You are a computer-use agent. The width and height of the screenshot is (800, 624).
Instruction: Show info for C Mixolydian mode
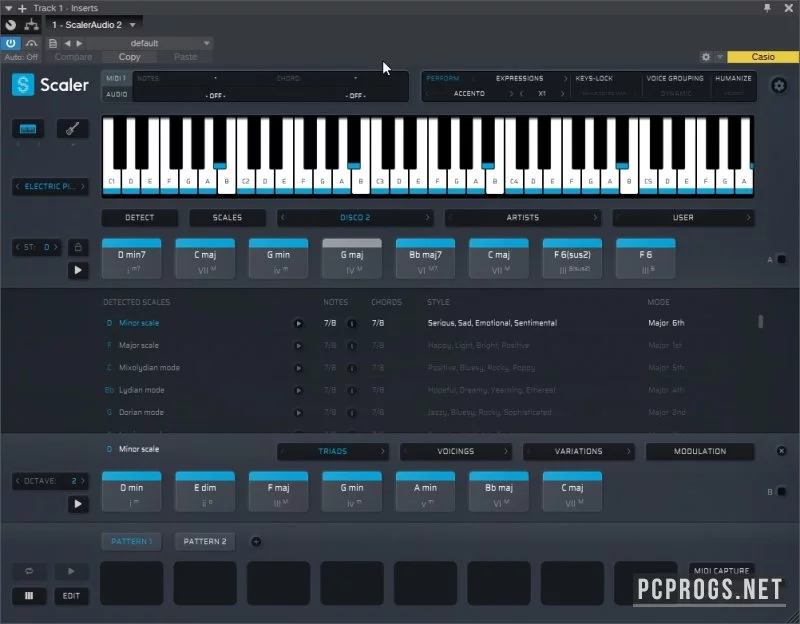click(352, 368)
